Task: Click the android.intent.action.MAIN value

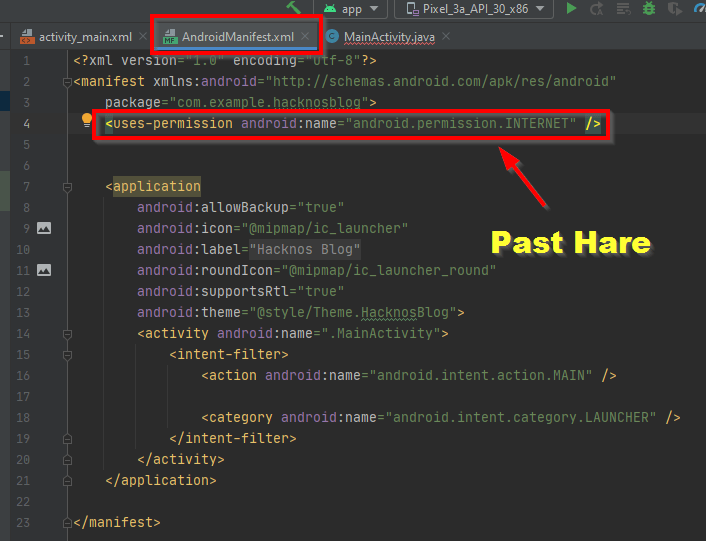Action: pyautogui.click(x=480, y=375)
